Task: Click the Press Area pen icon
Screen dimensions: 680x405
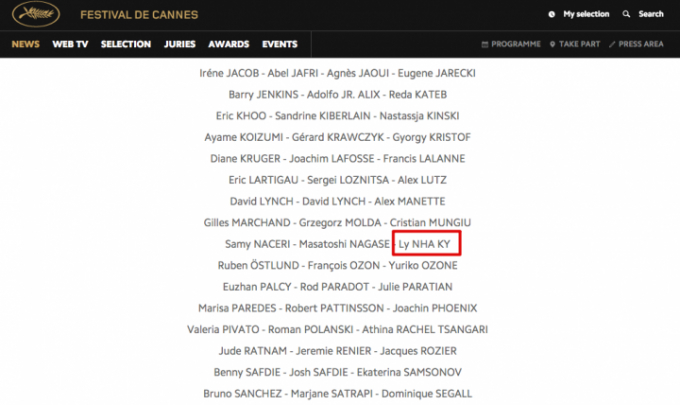Action: pyautogui.click(x=612, y=45)
